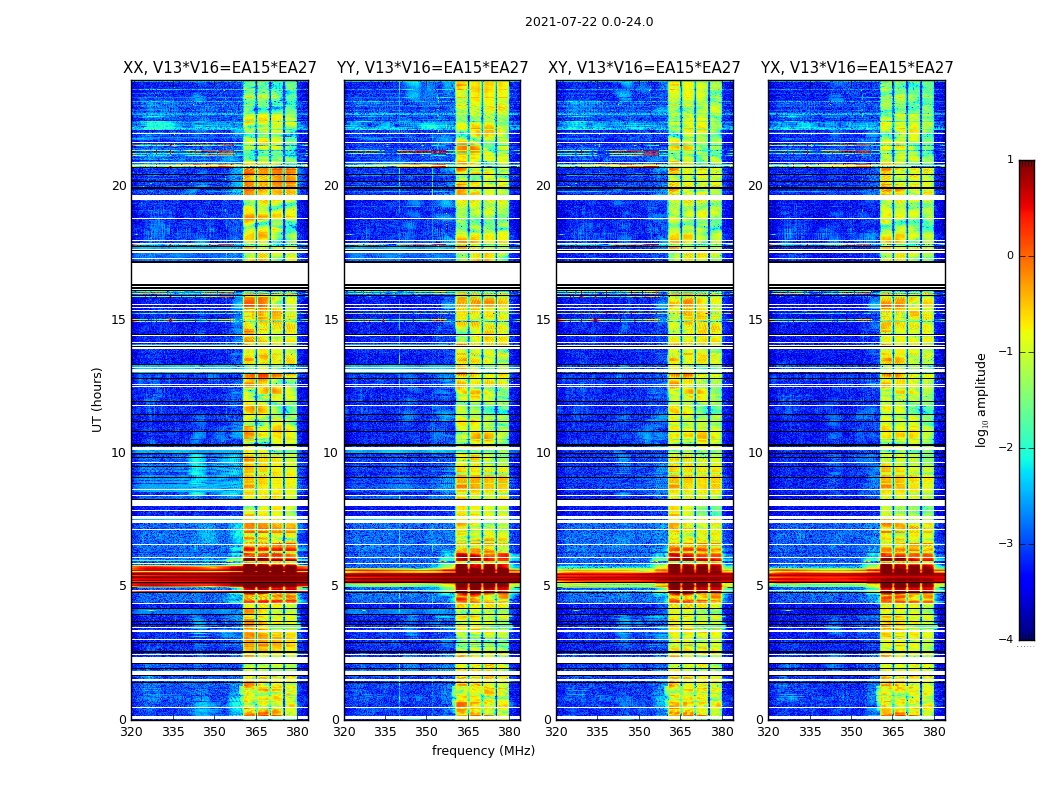Click the plot title date 2021-07-22 0.0-24.0
This screenshot has width=1050, height=800.
589,22
